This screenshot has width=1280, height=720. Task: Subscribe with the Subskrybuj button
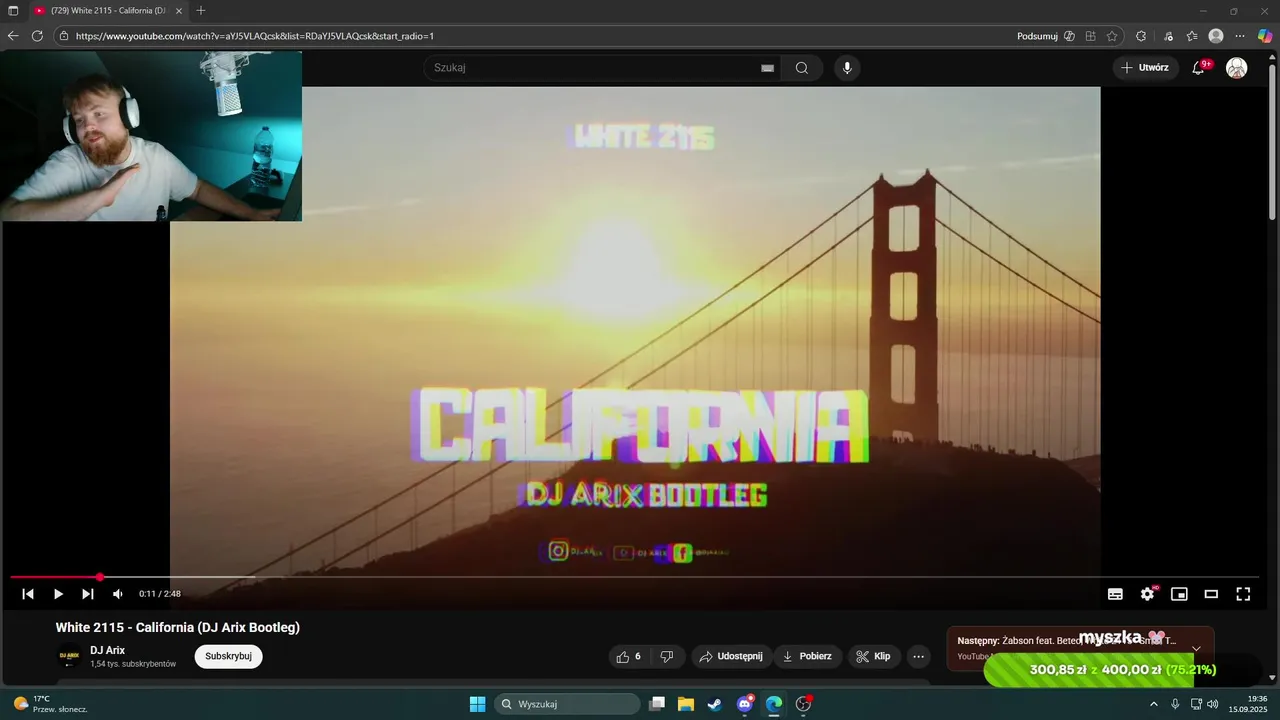pyautogui.click(x=228, y=656)
